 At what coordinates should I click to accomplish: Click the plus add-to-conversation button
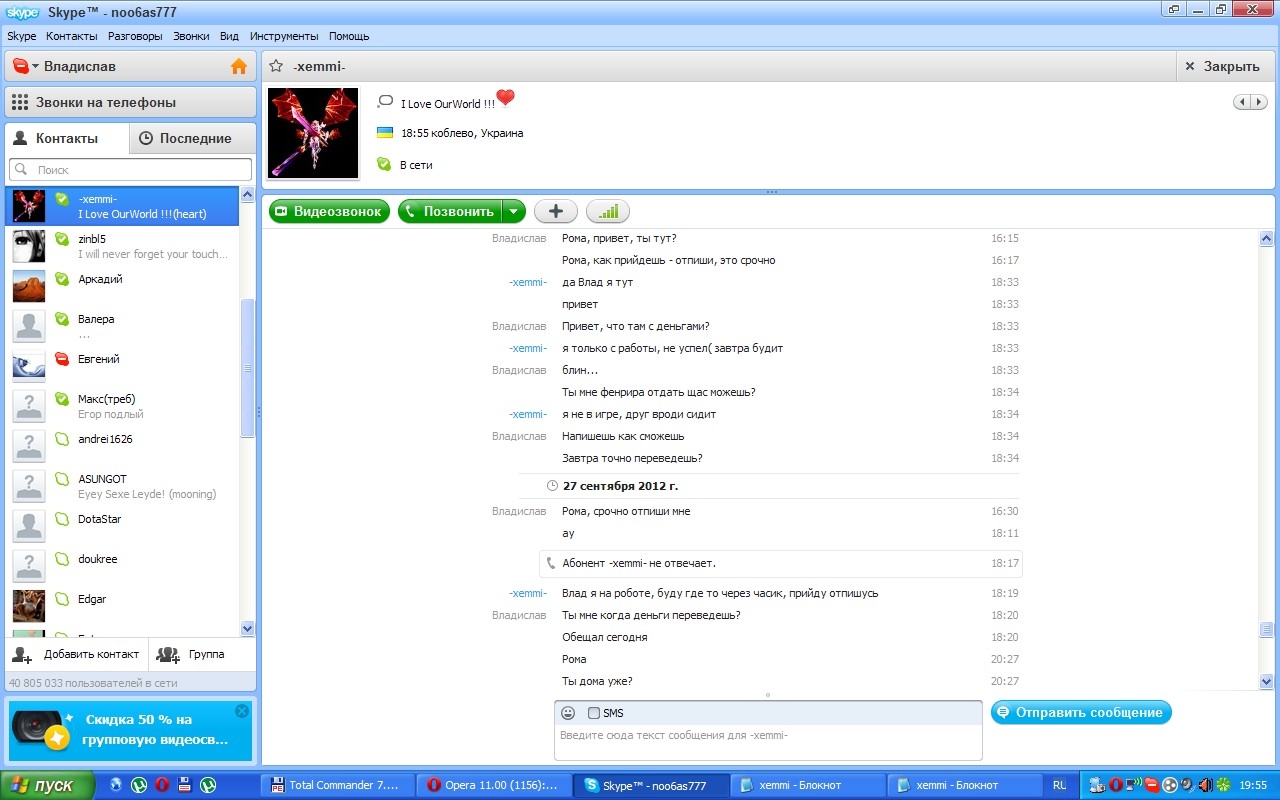point(556,211)
